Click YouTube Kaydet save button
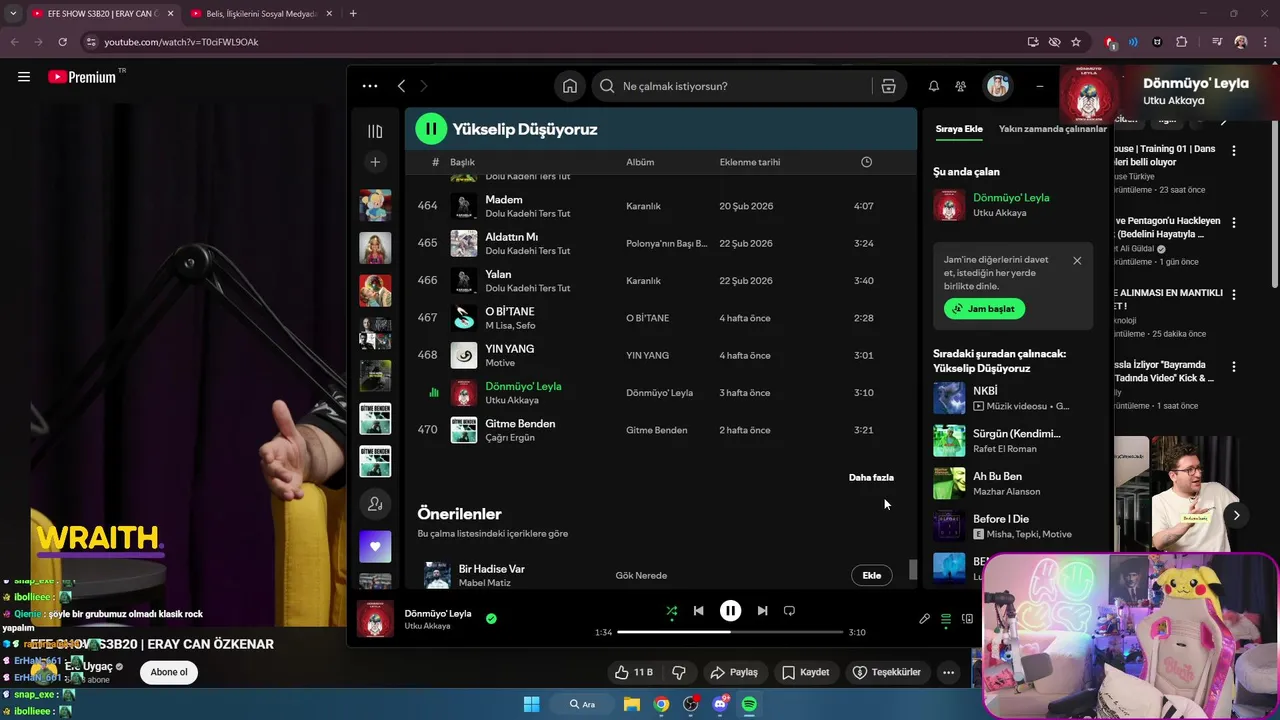The width and height of the screenshot is (1280, 720). tap(806, 672)
